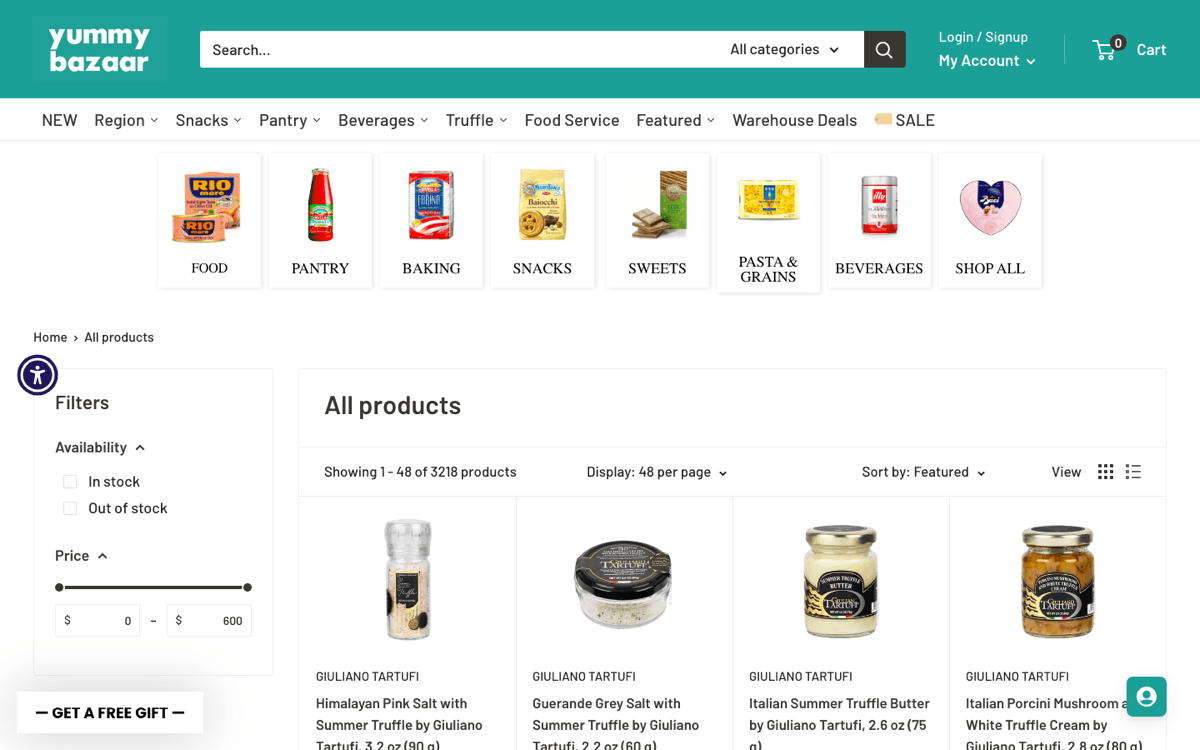The width and height of the screenshot is (1200, 750).
Task: Open Himalayan Pink Salt product title
Action: 399,724
